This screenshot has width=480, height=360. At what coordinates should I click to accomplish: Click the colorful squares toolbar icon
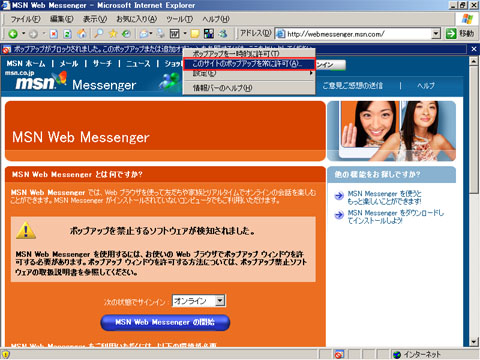209,34
